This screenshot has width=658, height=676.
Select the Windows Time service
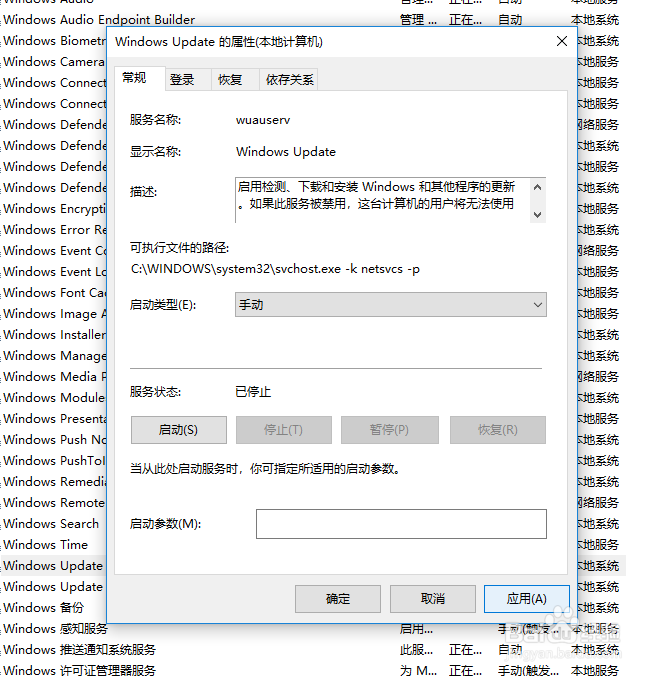point(45,545)
